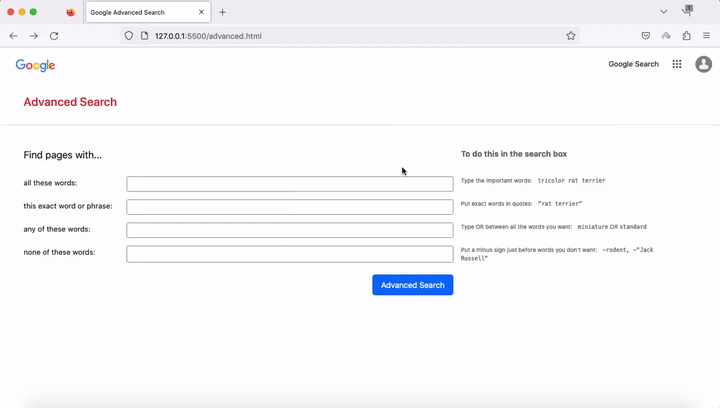720x408 pixels.
Task: Click the 'this exact word or phrase' input
Action: pos(290,207)
